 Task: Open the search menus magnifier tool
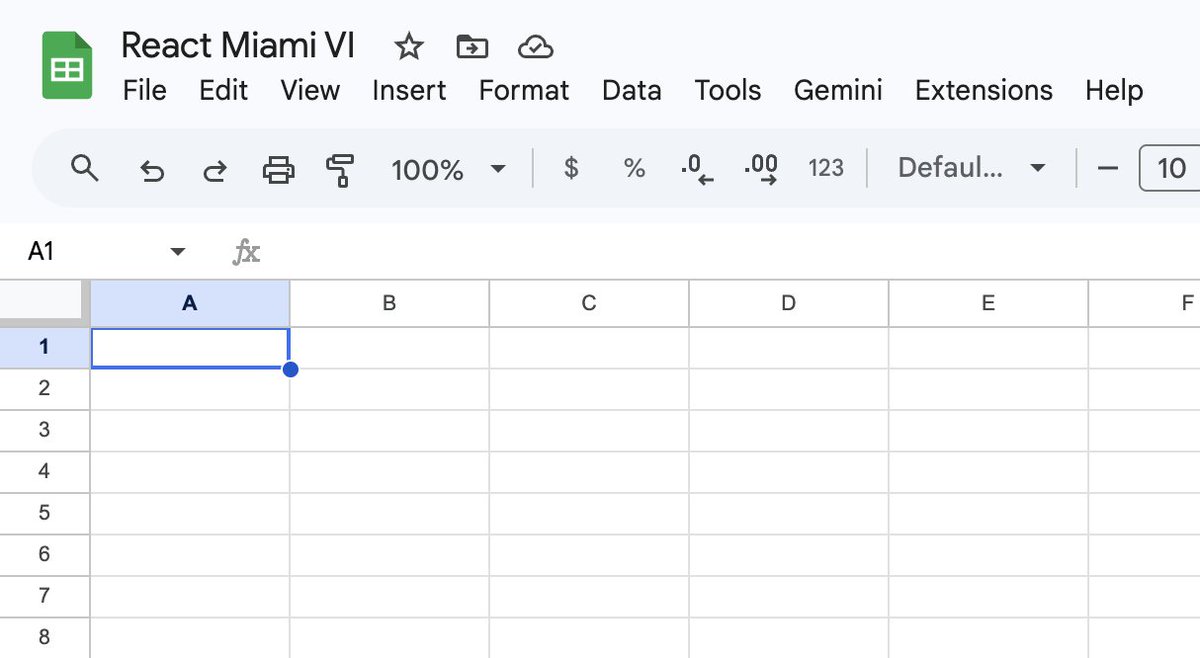[85, 168]
